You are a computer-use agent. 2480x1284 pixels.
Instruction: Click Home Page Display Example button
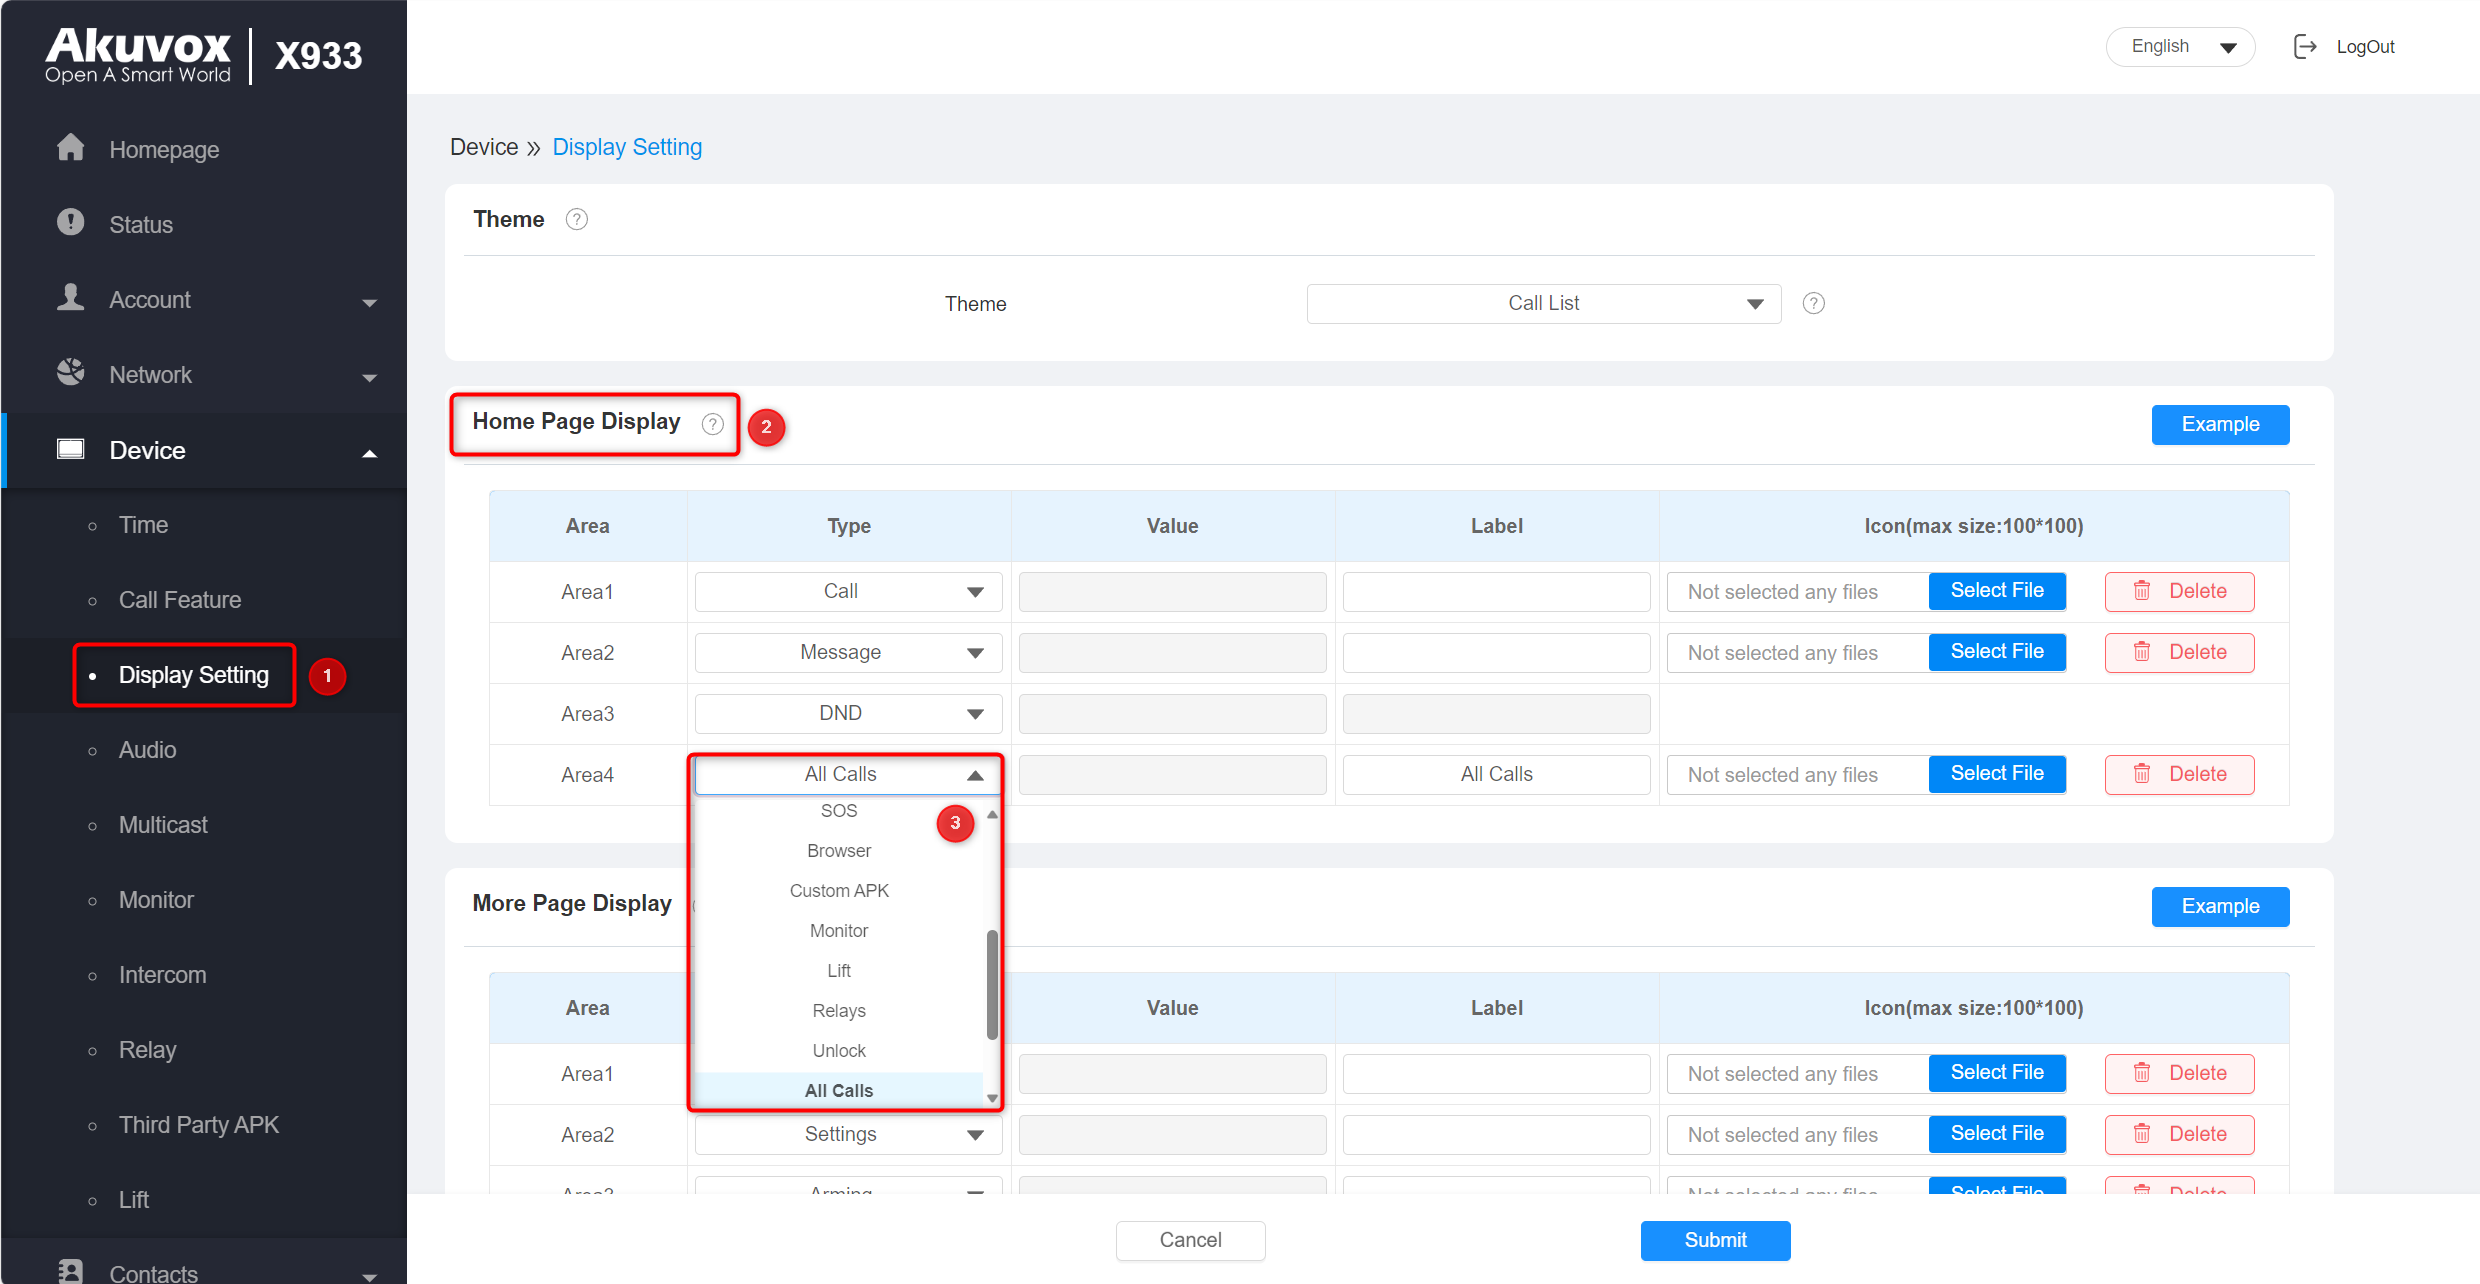[x=2220, y=424]
